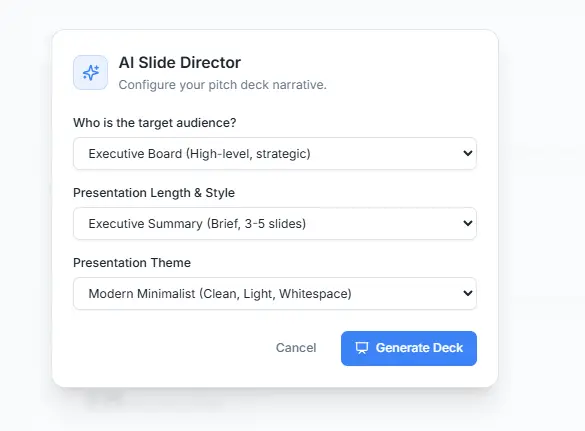This screenshot has height=431, width=585.
Task: Click the AI sparkle icon tile
Action: click(90, 72)
